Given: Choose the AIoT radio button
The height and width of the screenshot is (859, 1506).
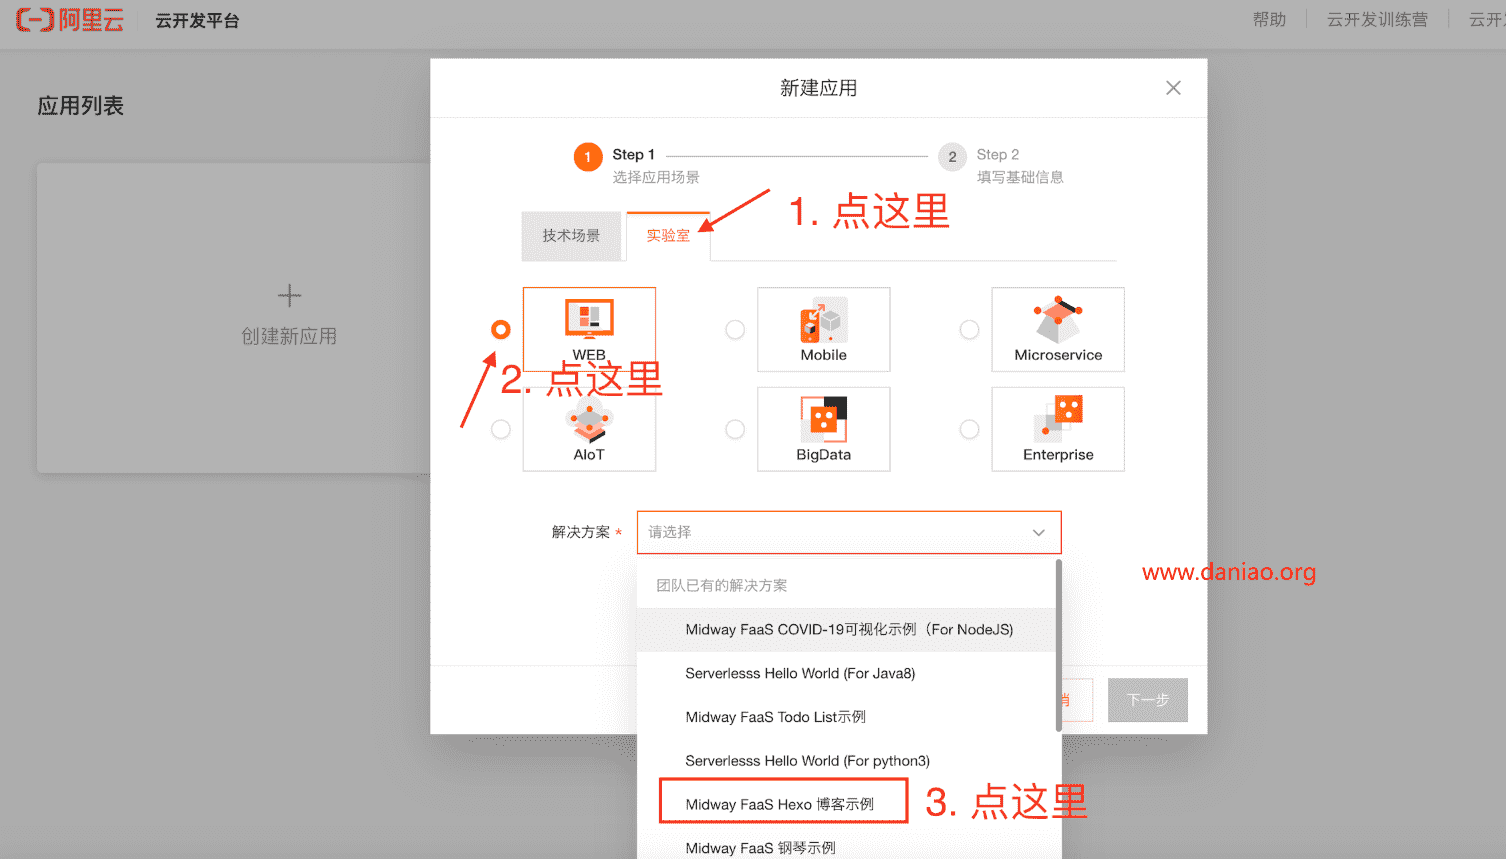Looking at the screenshot, I should click(501, 429).
